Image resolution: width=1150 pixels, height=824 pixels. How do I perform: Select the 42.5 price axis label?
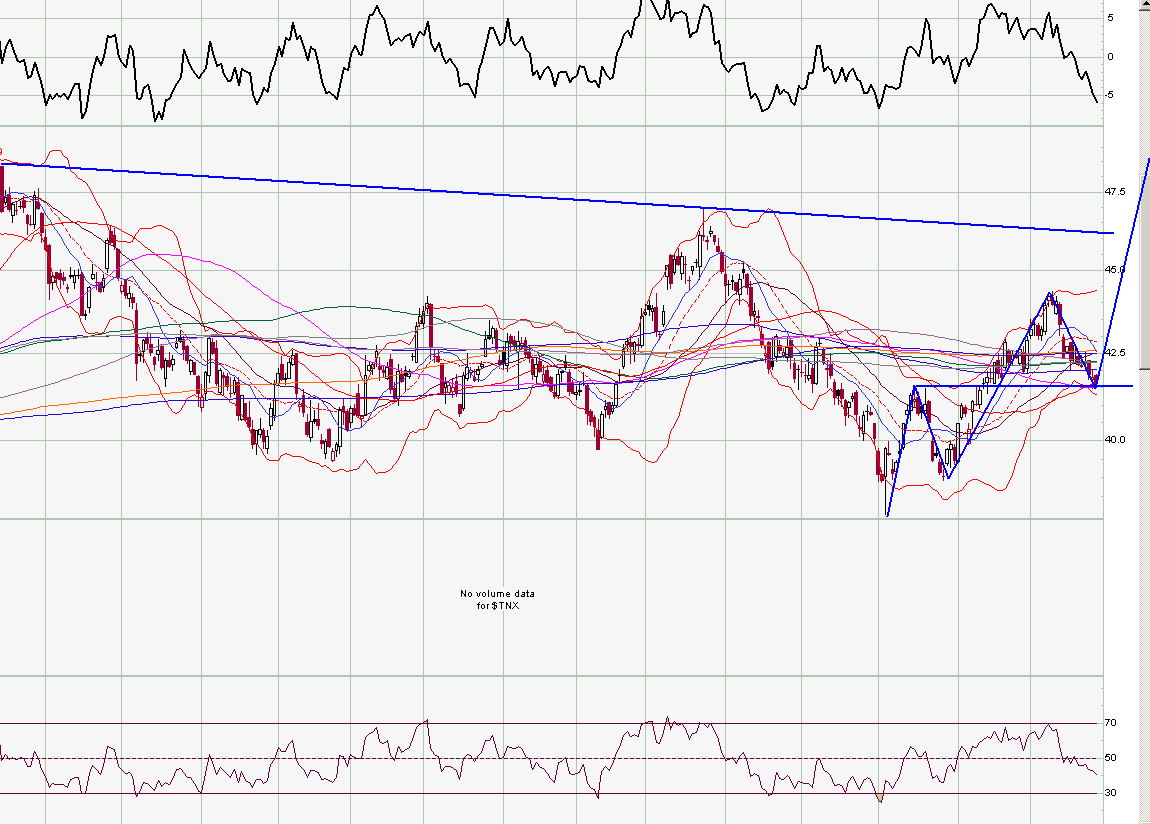(1115, 353)
